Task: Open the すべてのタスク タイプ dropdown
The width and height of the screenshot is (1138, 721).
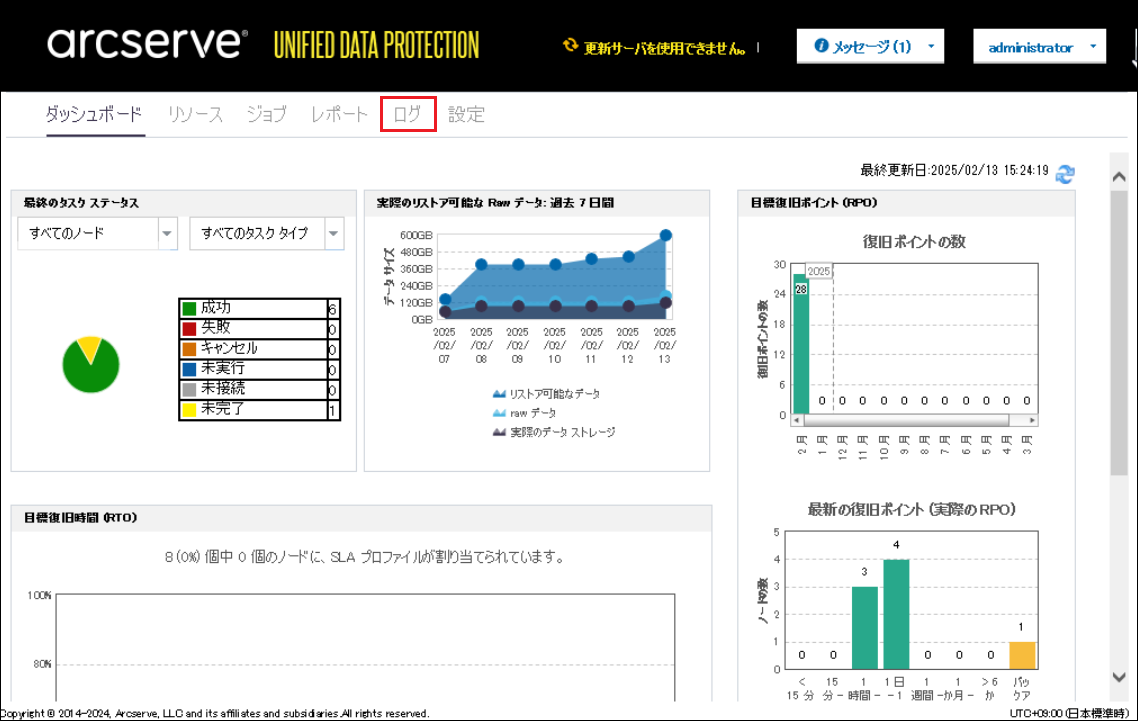Action: click(334, 233)
